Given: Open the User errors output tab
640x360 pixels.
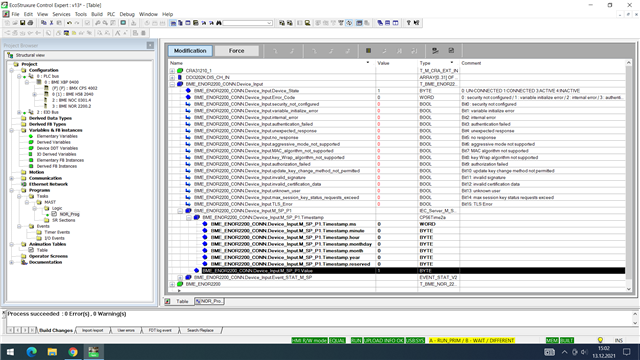Looking at the screenshot, I should click(x=126, y=330).
